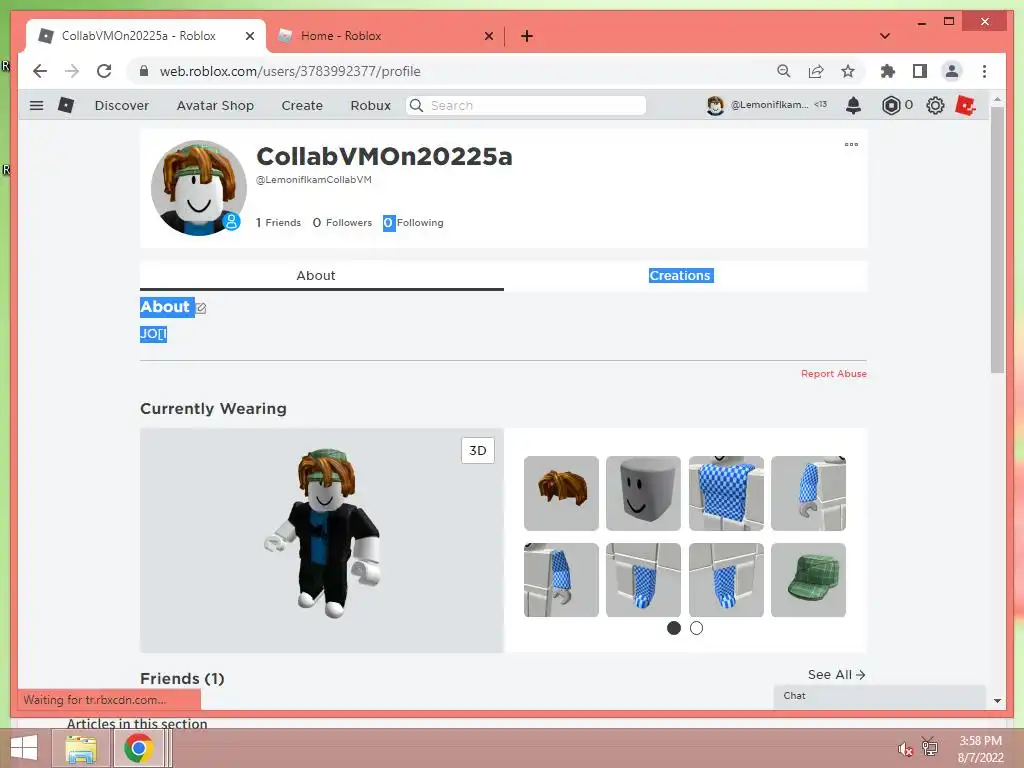Click the site lock icon
1024x768 pixels.
coord(144,71)
